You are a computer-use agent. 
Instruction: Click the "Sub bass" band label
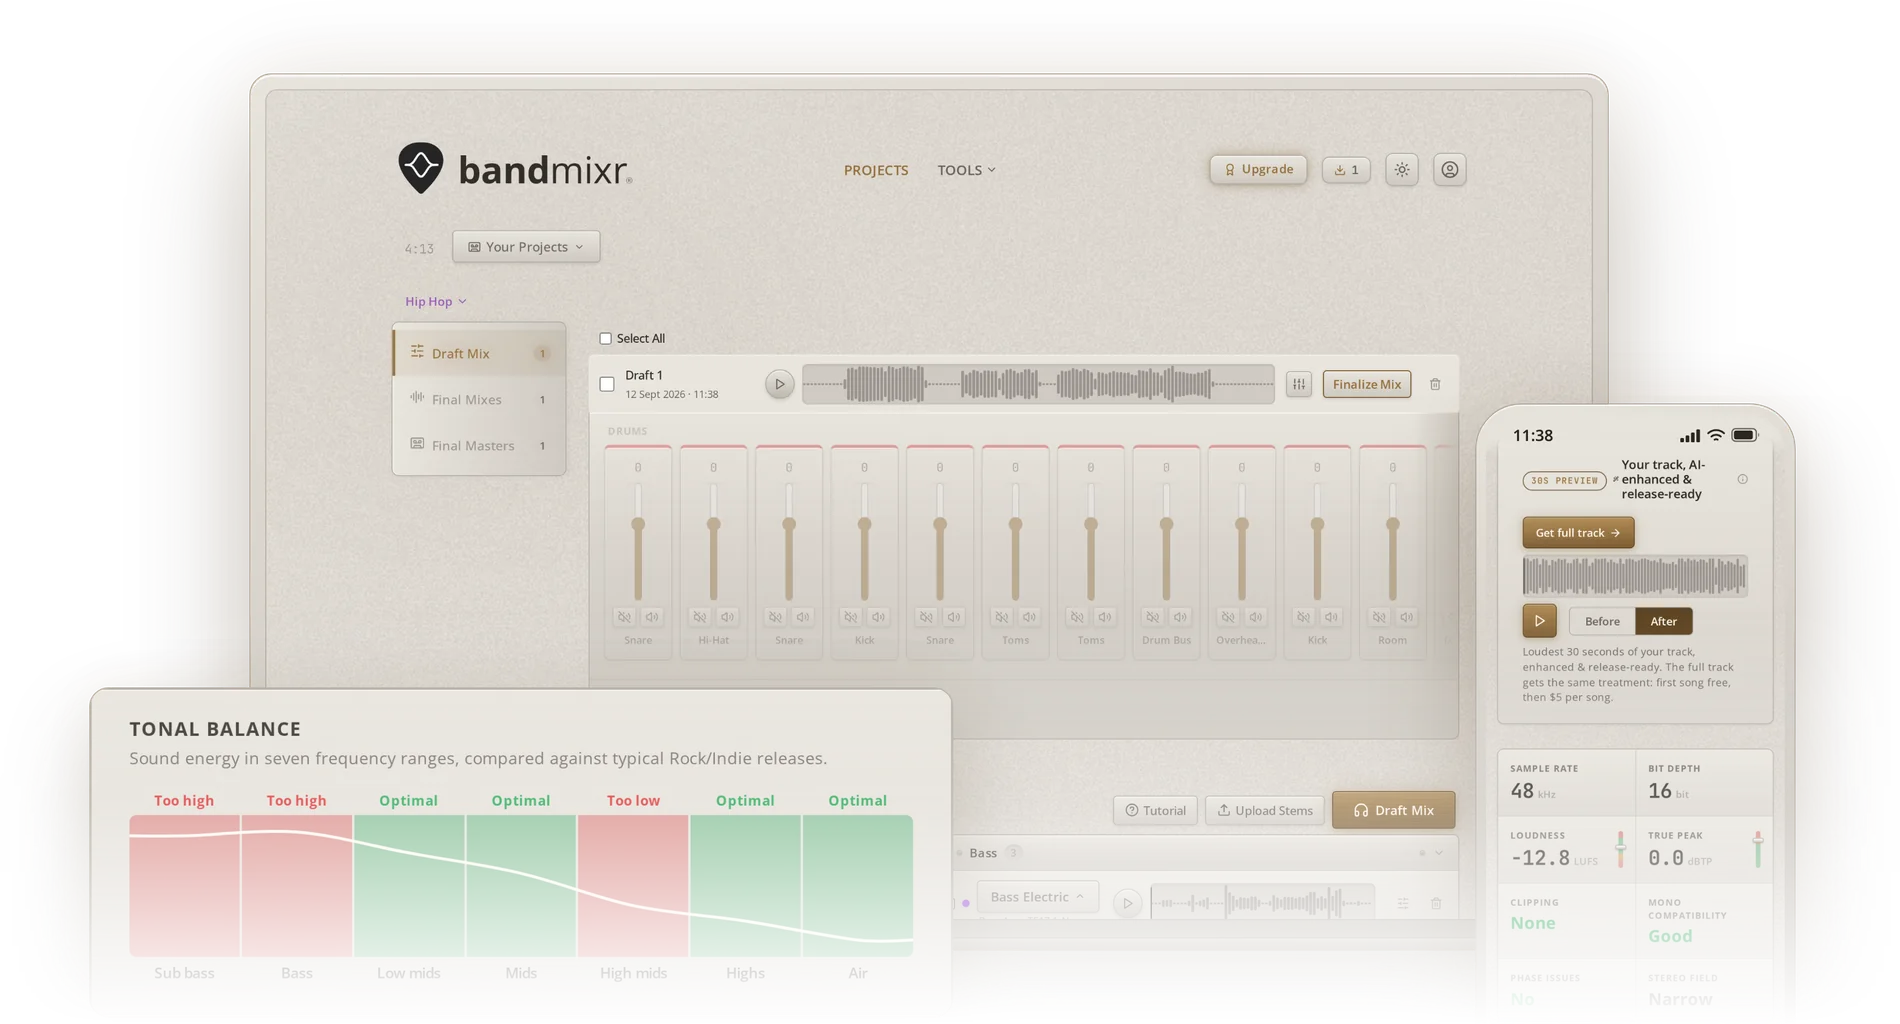pos(184,973)
